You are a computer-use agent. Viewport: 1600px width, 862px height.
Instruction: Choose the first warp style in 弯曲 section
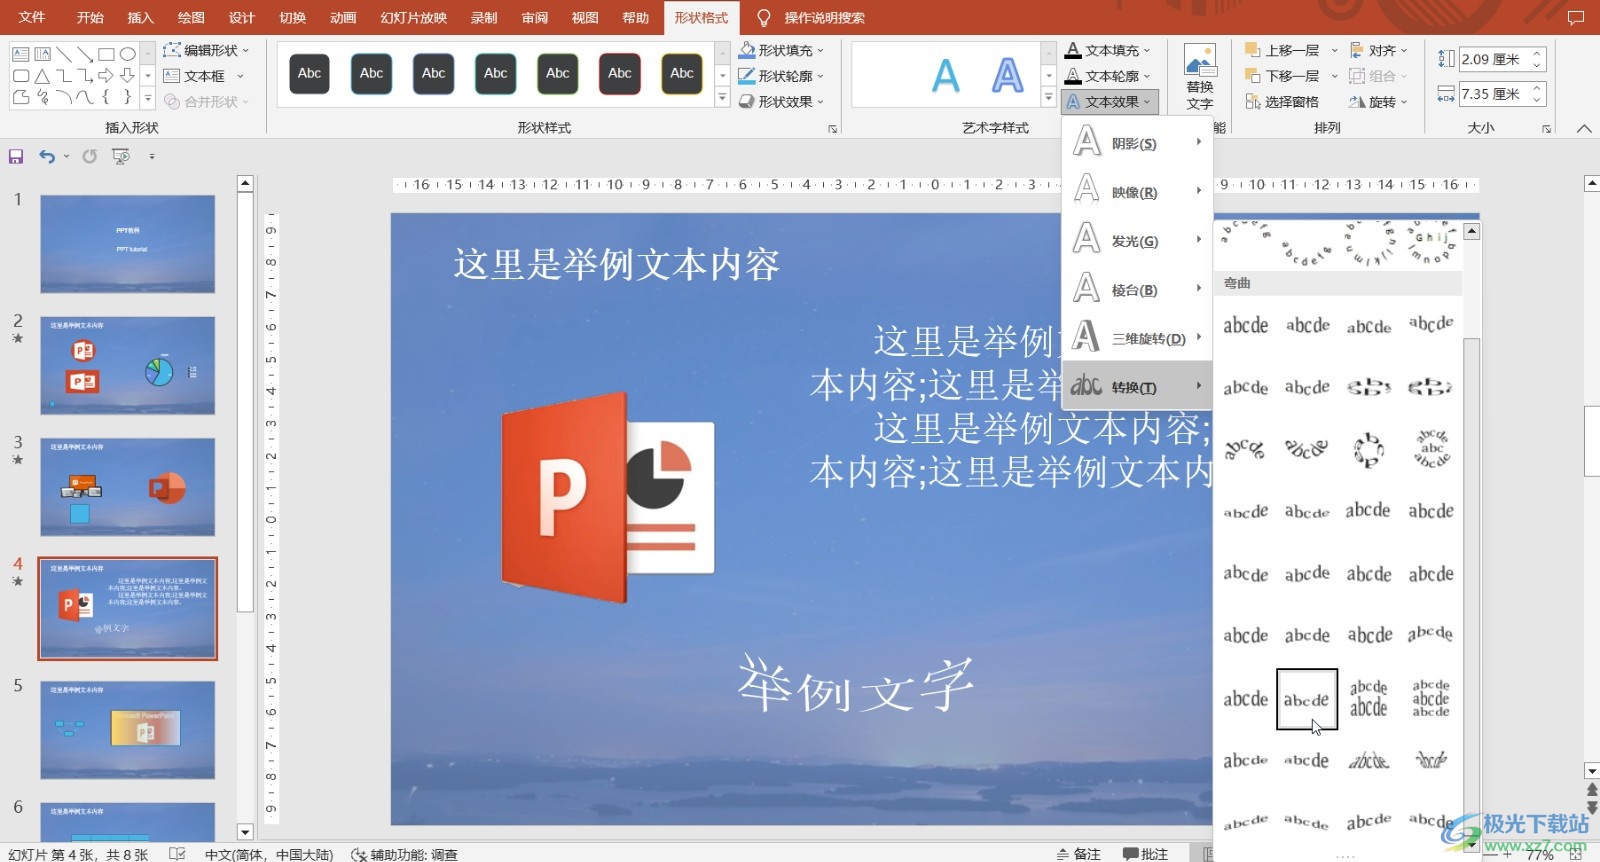pyautogui.click(x=1245, y=325)
